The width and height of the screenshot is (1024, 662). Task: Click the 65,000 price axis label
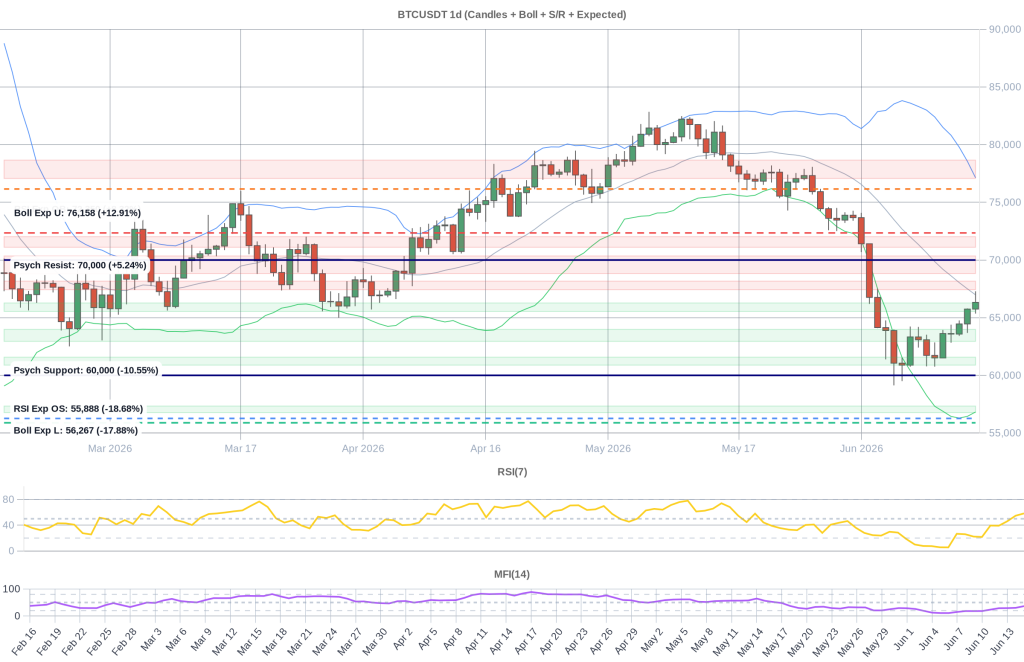1004,318
